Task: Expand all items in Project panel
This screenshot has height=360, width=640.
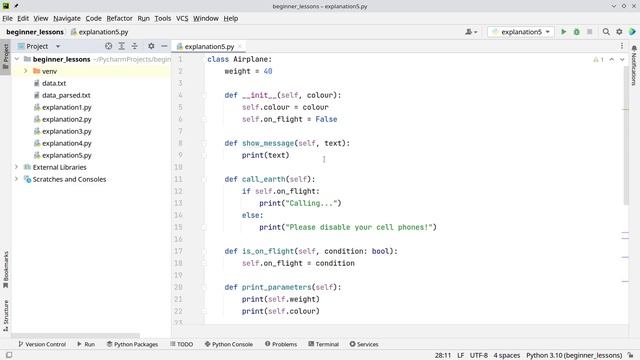Action: click(121, 46)
